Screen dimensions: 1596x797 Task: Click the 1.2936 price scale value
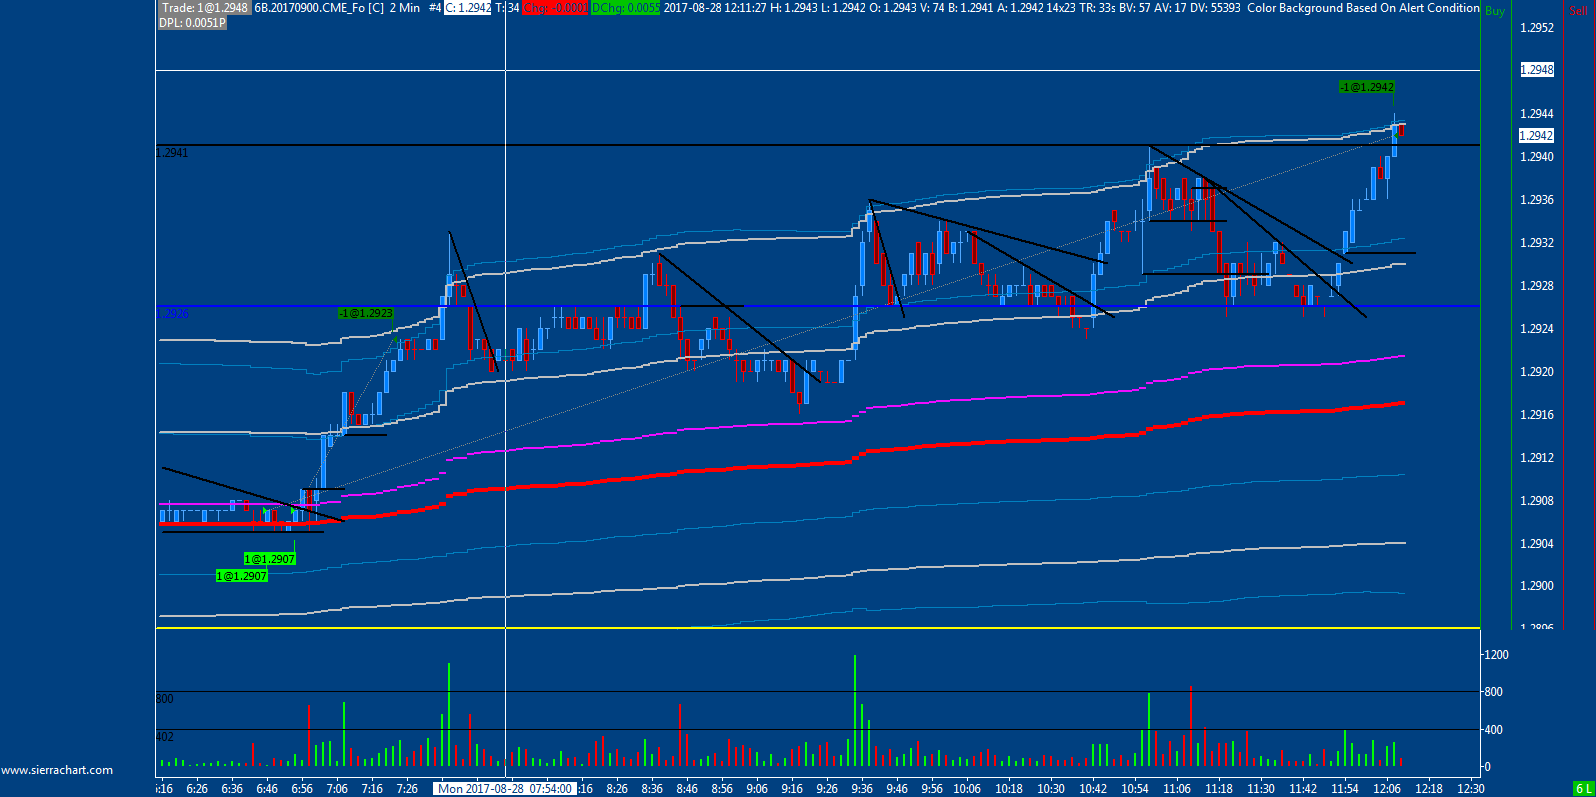click(x=1537, y=200)
